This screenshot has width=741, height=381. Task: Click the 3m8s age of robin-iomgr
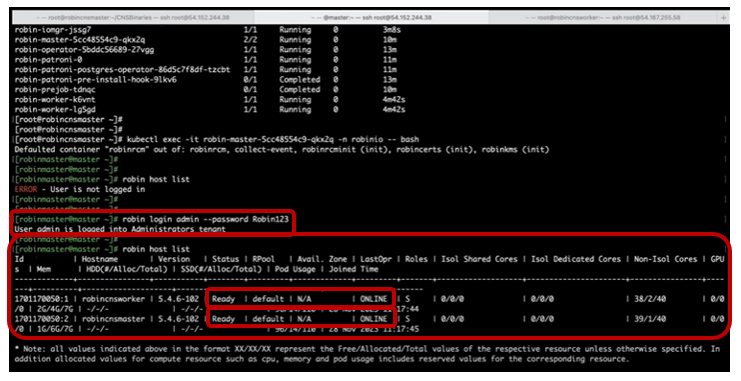click(392, 30)
